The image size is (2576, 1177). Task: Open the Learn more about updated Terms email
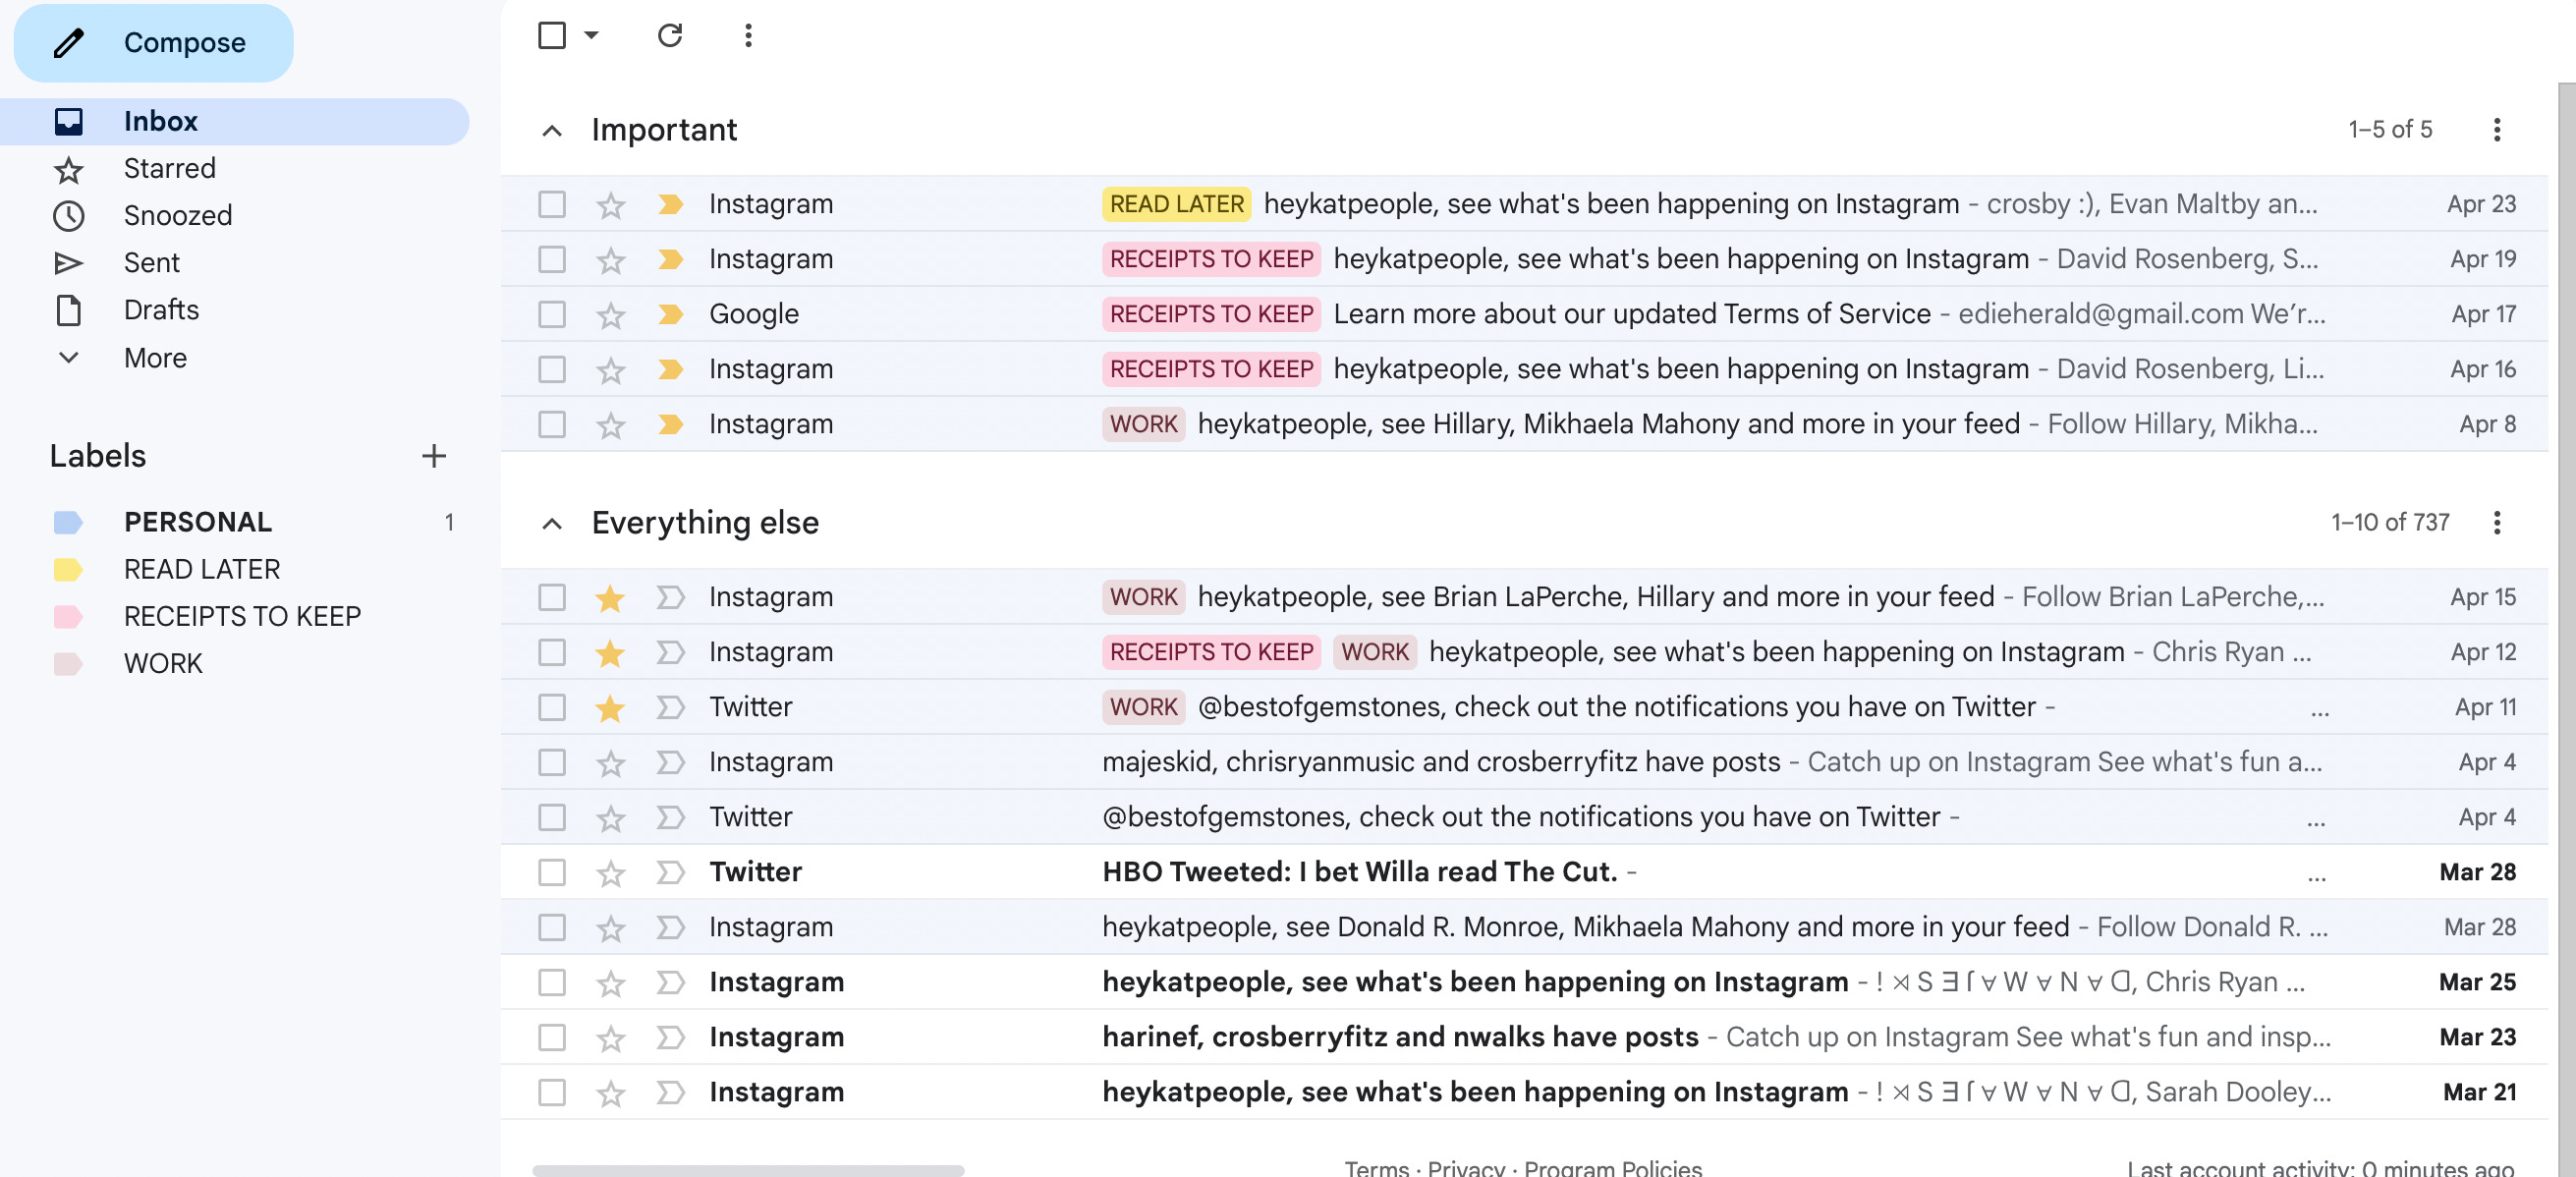[1524, 314]
